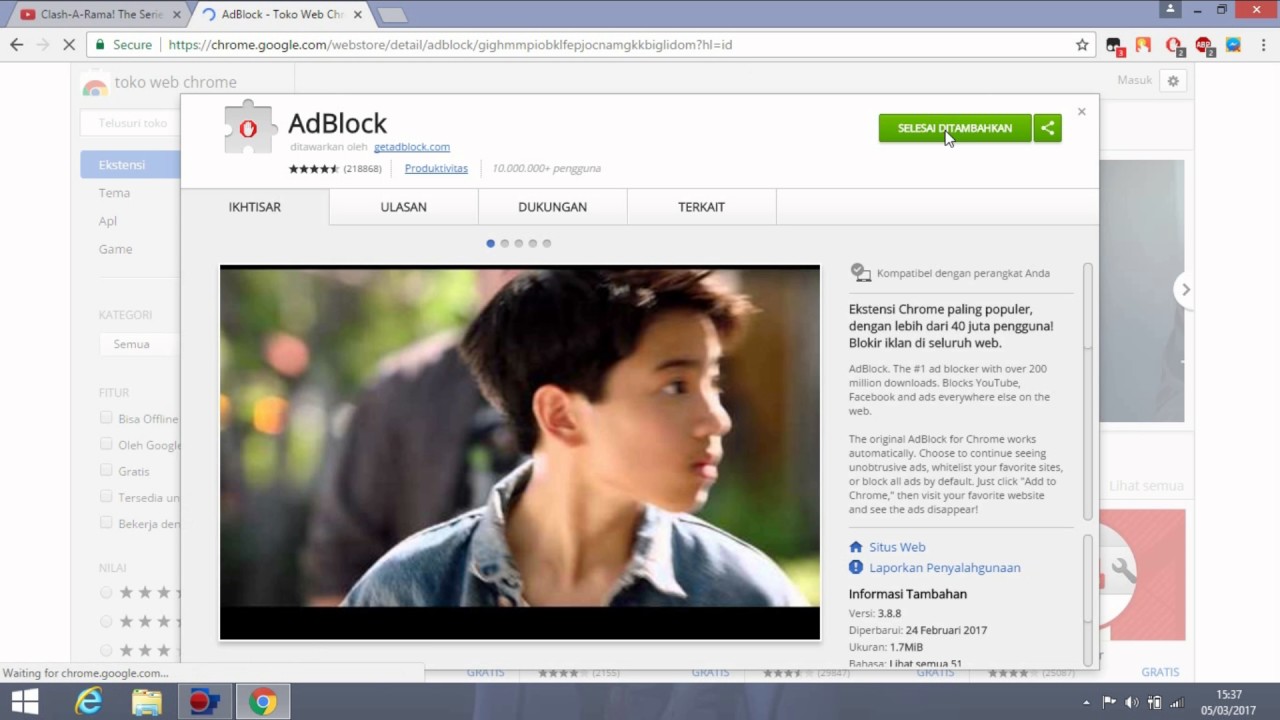Click the AdBlock promo video thumbnail
1280x720 pixels.
pyautogui.click(x=520, y=452)
